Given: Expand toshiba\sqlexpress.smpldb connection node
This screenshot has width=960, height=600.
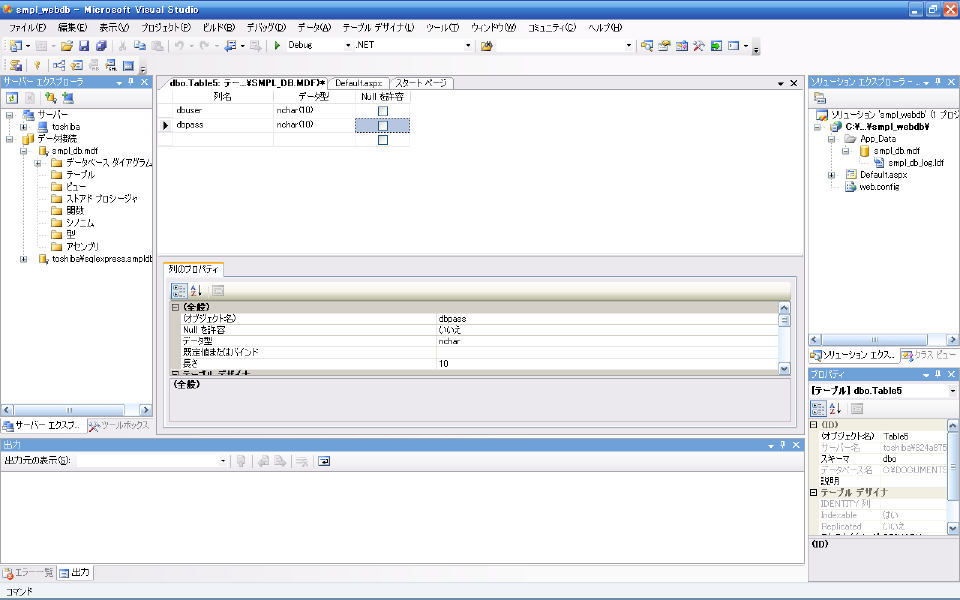Looking at the screenshot, I should [x=23, y=259].
